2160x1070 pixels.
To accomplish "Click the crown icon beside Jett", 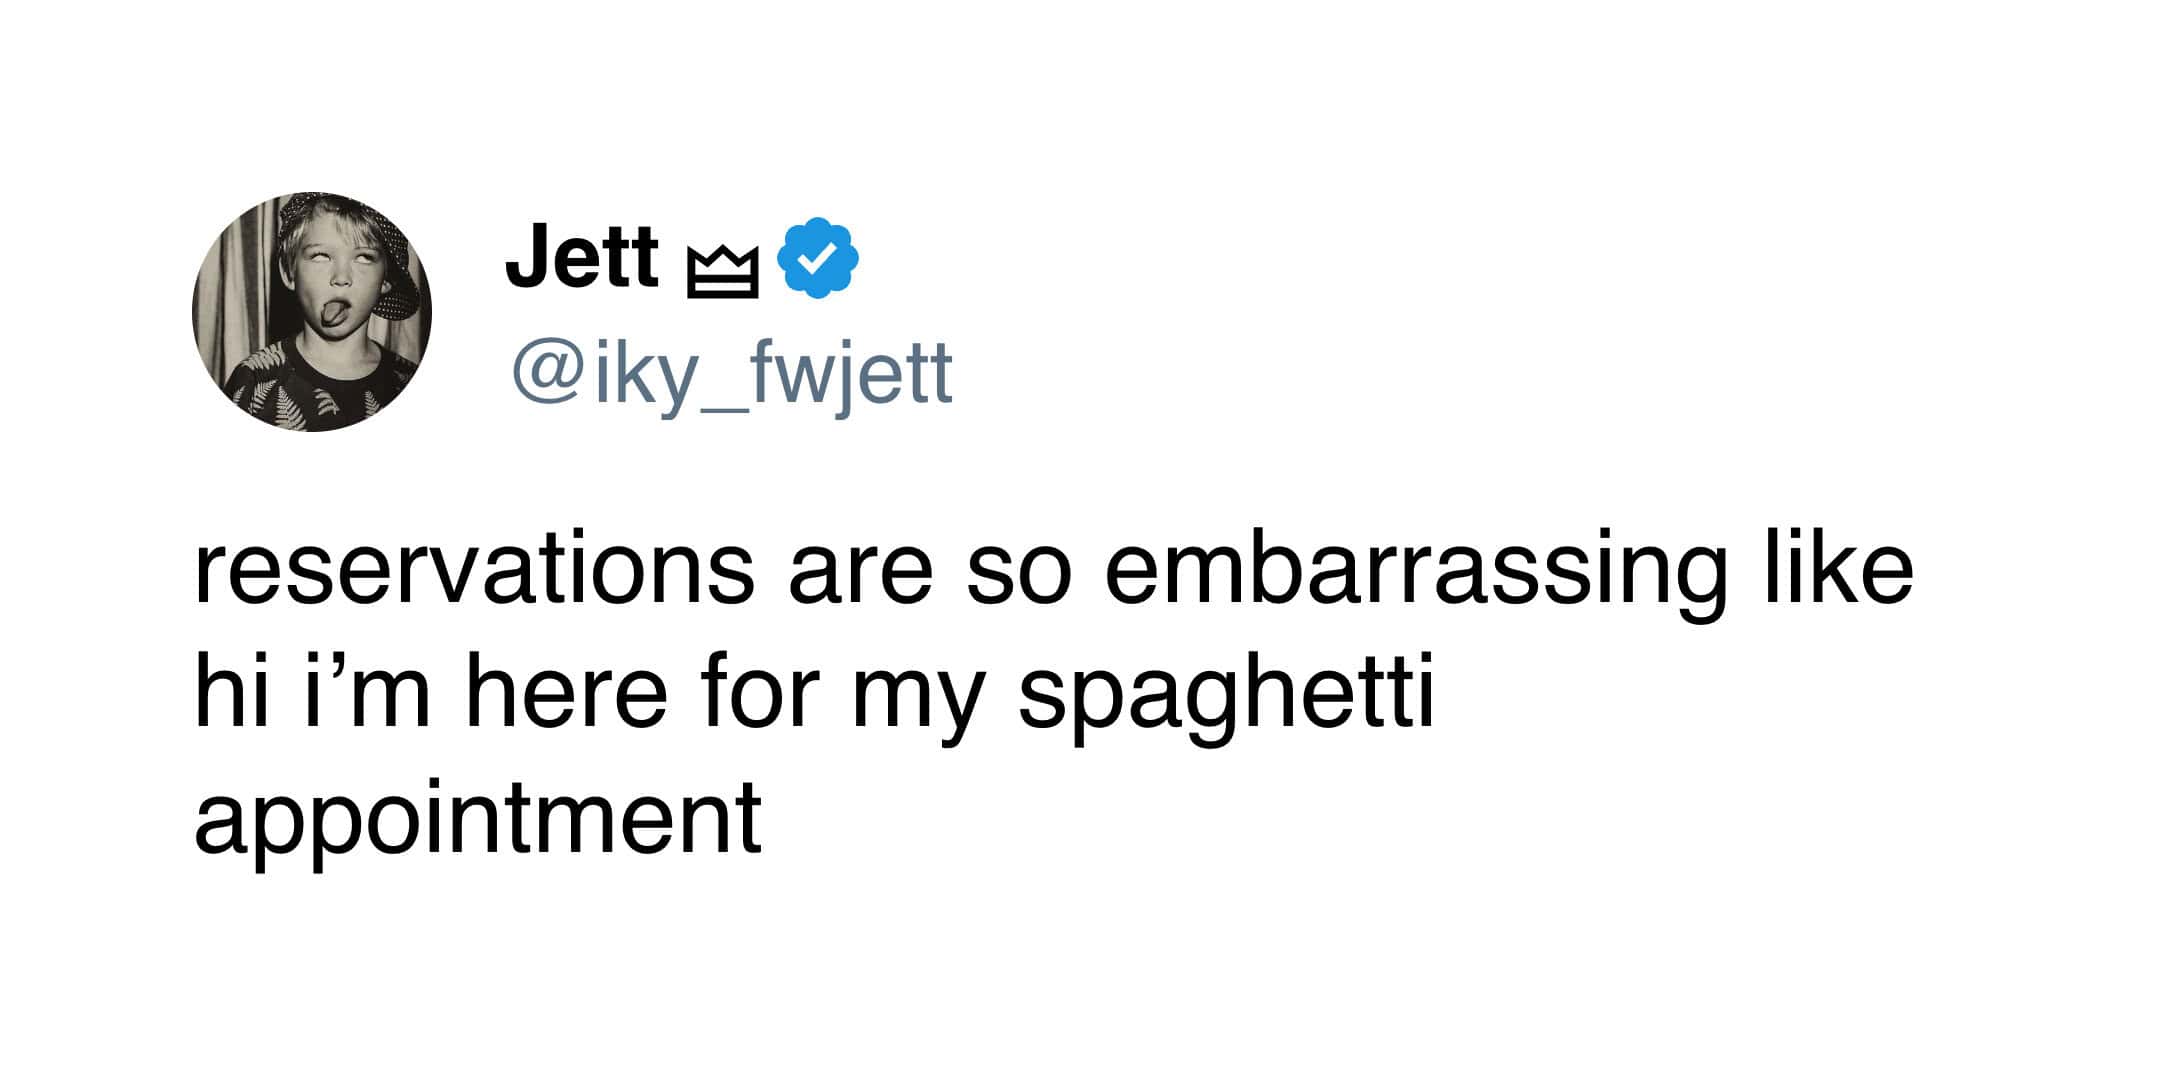I will click(x=722, y=273).
